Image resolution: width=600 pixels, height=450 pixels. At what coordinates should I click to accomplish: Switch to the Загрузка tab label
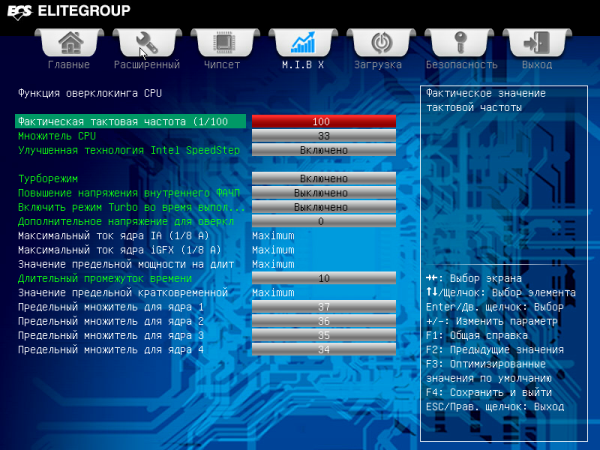378,65
